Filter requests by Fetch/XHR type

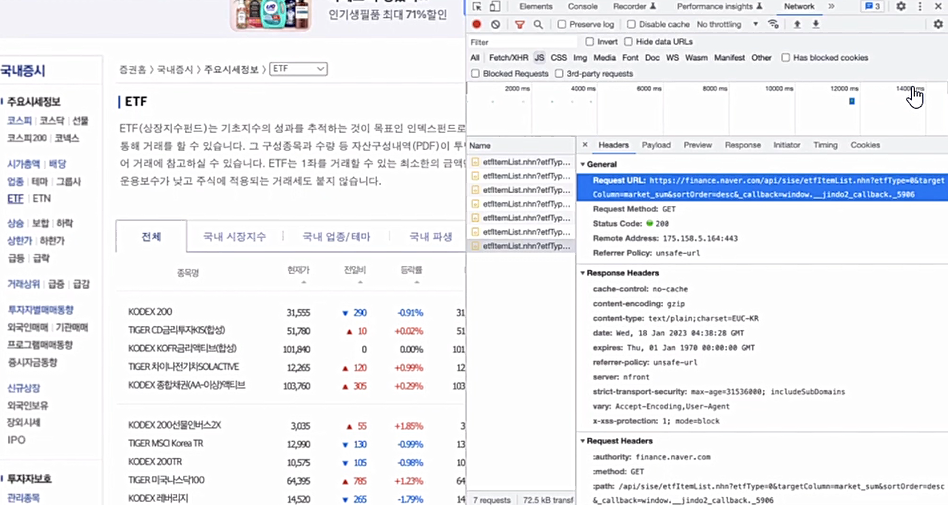508,57
